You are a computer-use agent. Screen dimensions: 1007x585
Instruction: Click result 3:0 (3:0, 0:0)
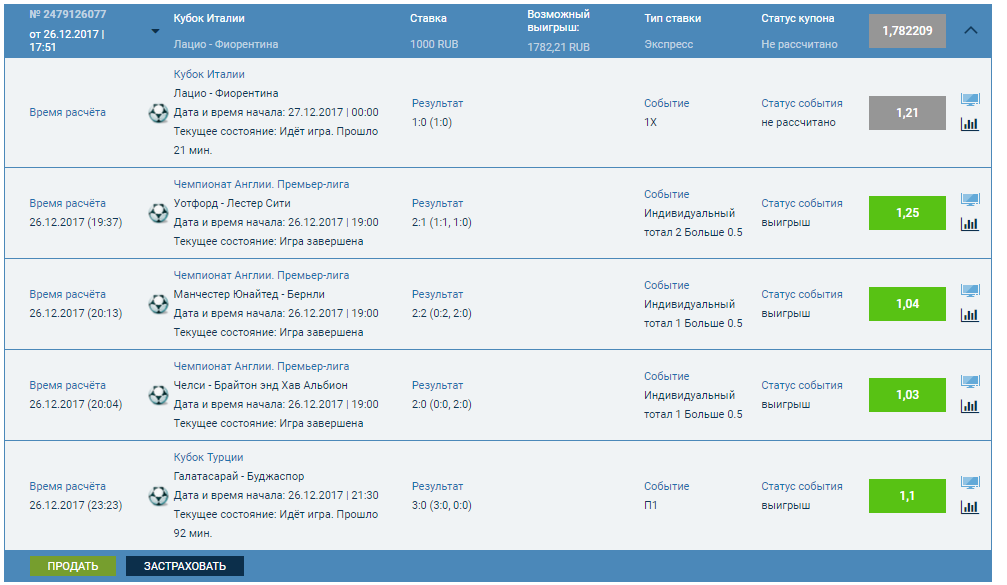pos(441,506)
